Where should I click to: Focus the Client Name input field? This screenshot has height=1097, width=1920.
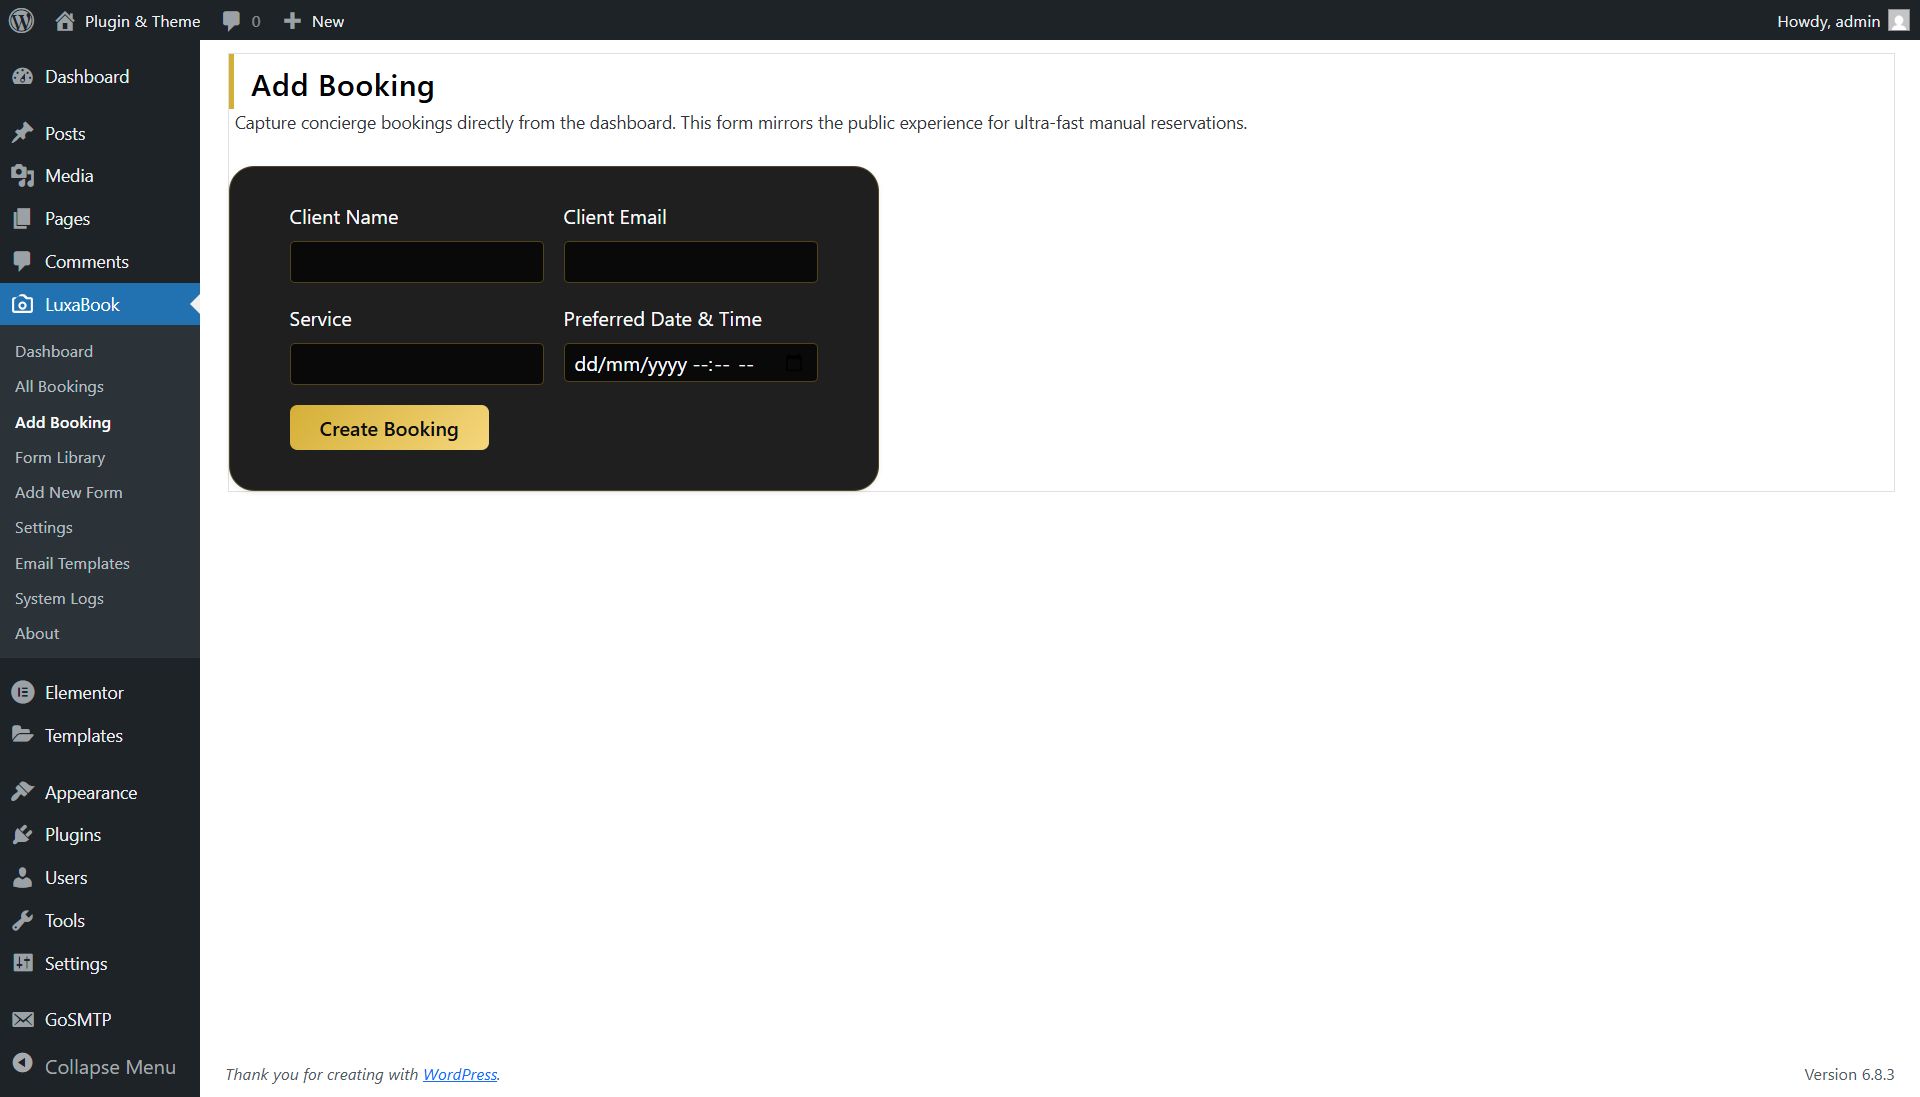(416, 262)
